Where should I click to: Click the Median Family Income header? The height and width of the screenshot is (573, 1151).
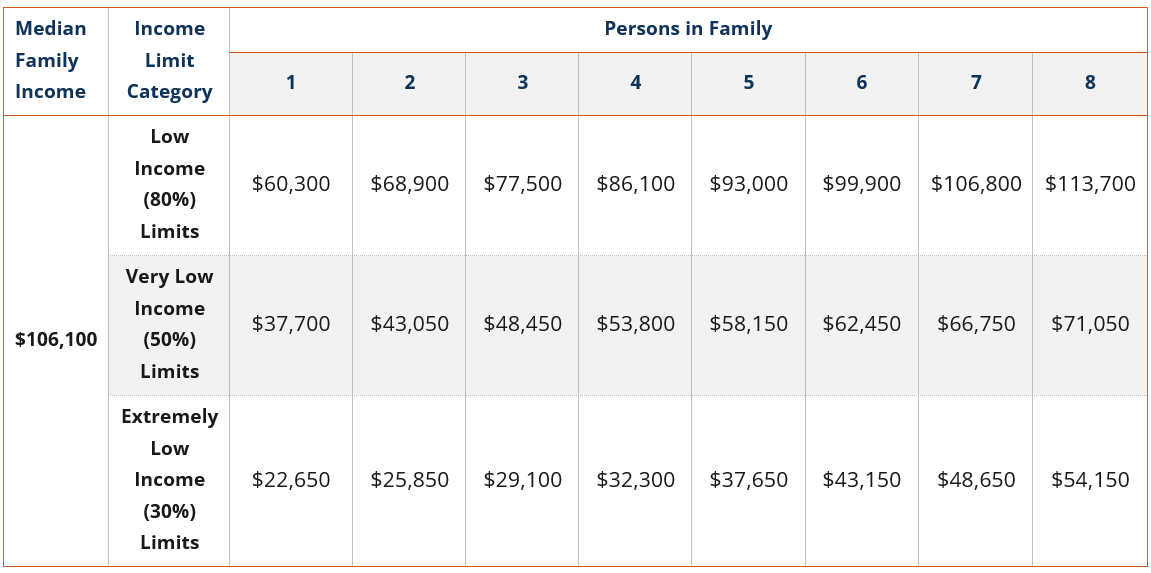pyautogui.click(x=51, y=60)
